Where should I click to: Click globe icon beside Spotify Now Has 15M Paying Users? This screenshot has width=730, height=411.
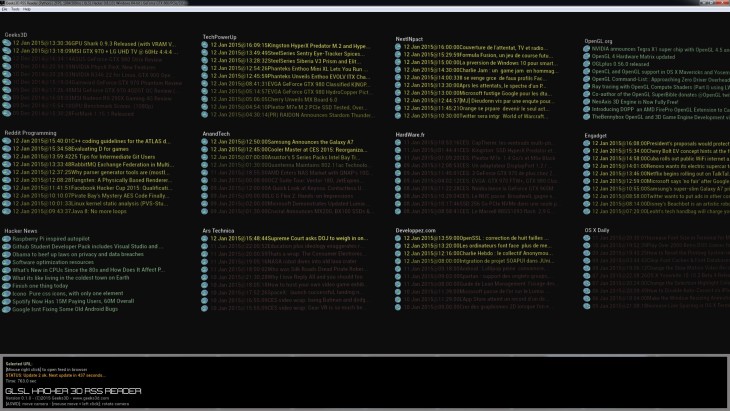point(7,301)
